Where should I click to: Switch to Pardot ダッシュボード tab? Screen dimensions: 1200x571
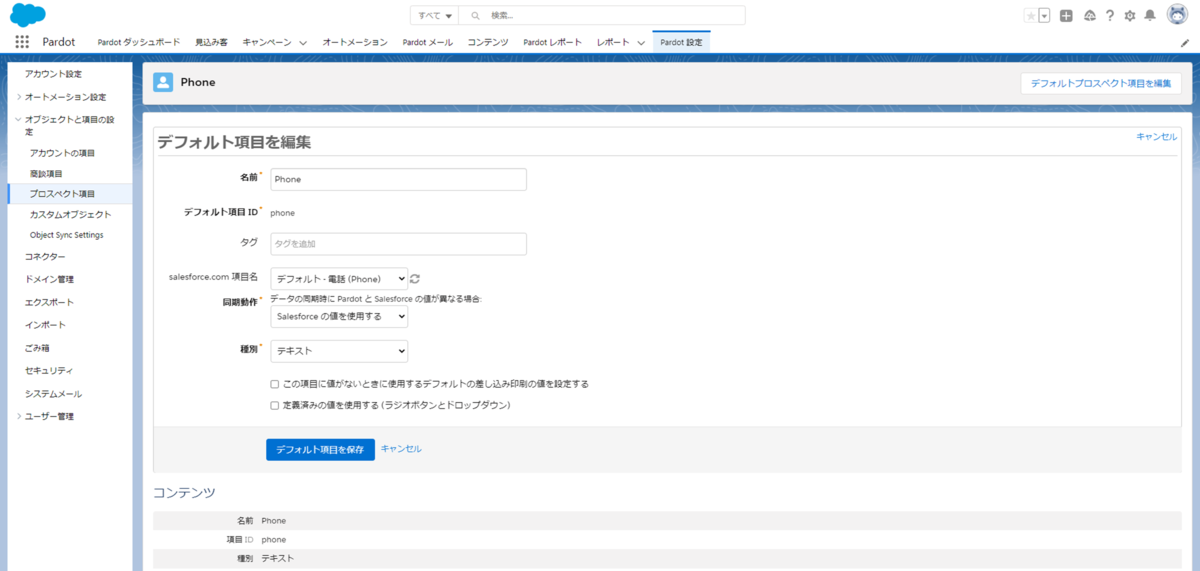[139, 42]
